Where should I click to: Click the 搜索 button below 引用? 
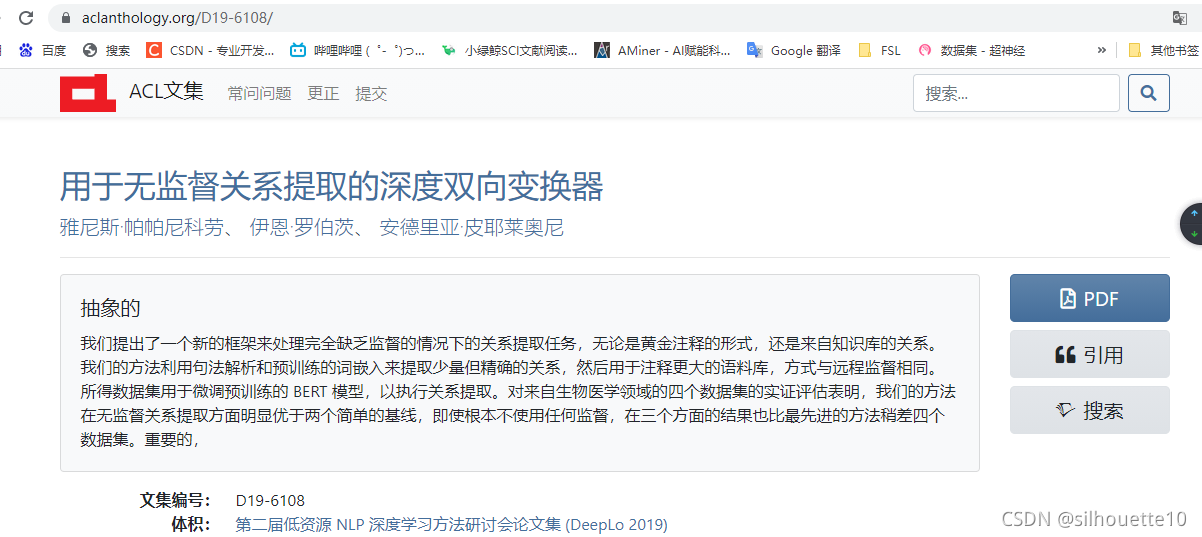[x=1089, y=410]
